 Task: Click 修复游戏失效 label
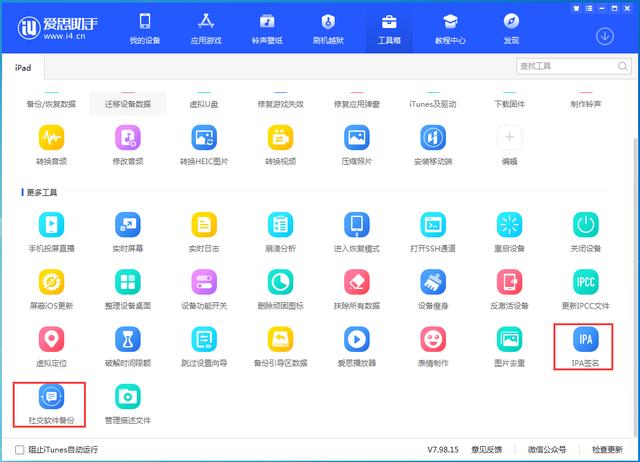(x=280, y=104)
